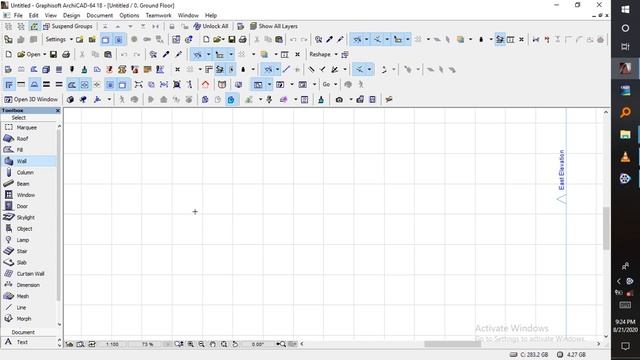Toggle the highlighted blue icon in 3D toolbar row
Image resolution: width=640 pixels, height=360 pixels.
[231, 100]
